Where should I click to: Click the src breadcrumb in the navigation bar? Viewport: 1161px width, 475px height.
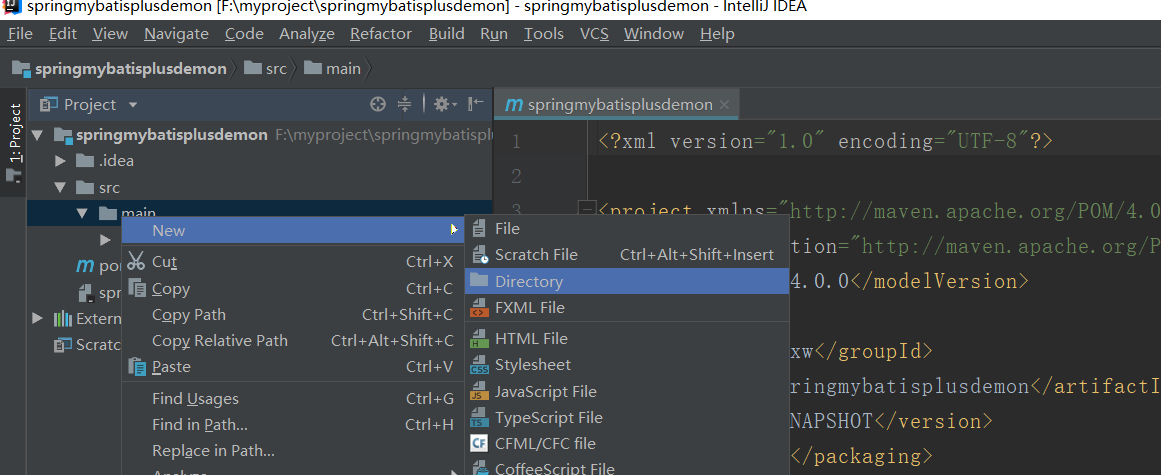pyautogui.click(x=266, y=69)
